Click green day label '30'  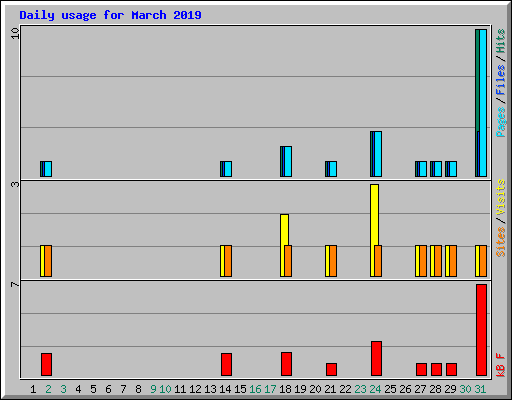[465, 389]
